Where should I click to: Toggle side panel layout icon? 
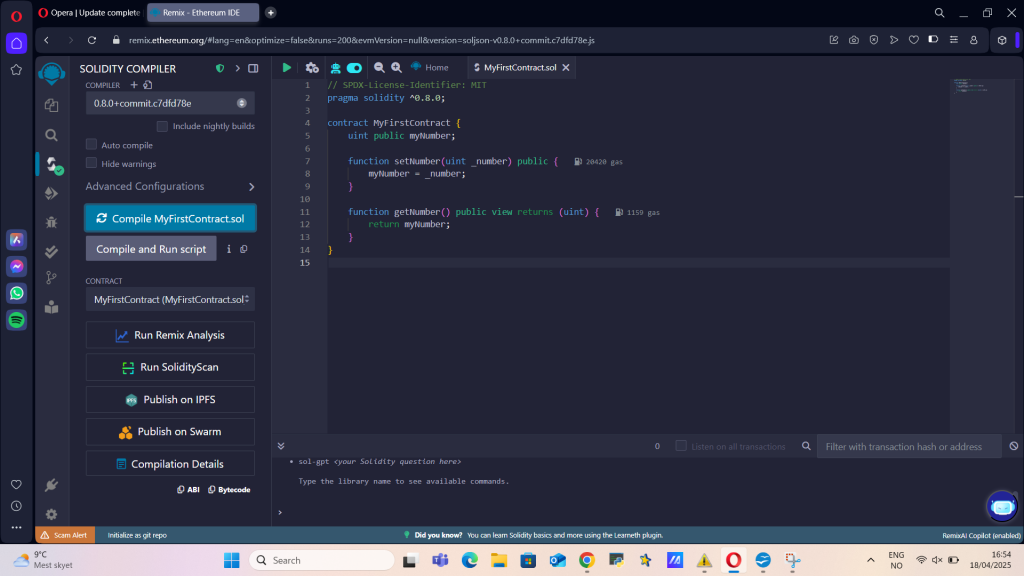pyautogui.click(x=253, y=69)
